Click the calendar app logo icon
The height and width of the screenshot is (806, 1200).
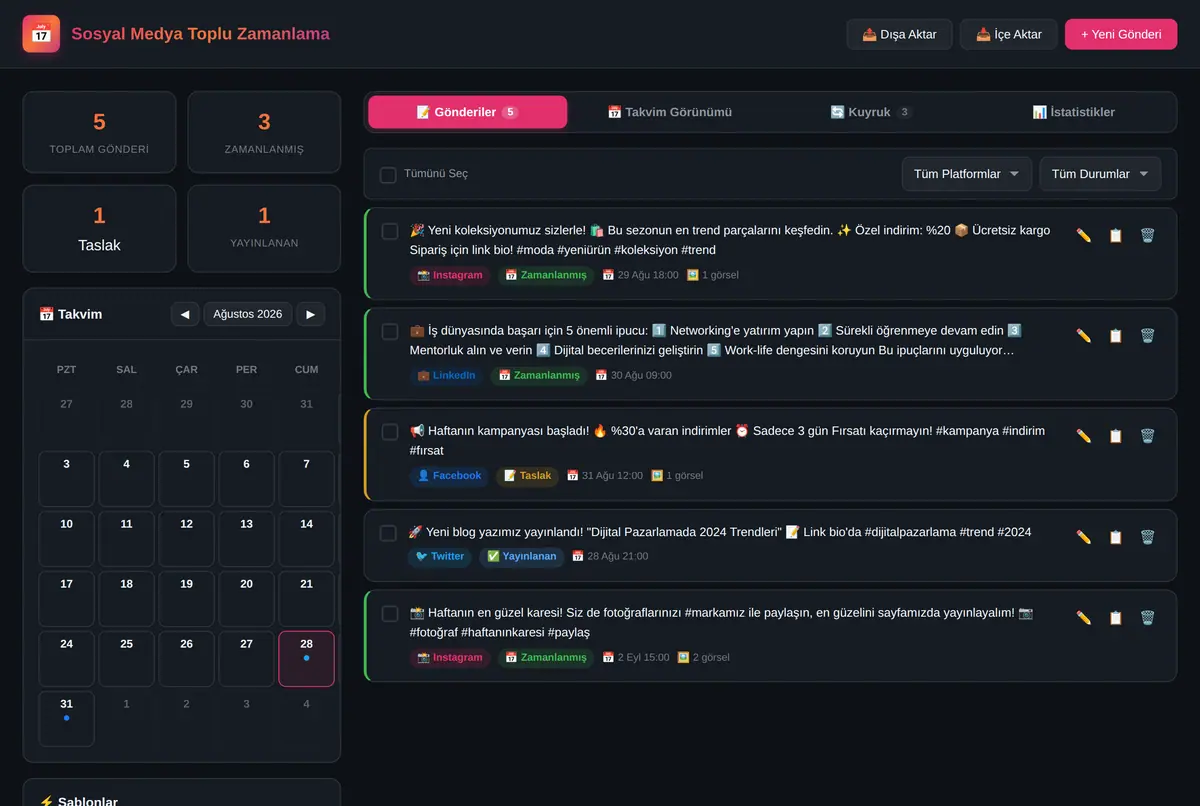tap(41, 34)
